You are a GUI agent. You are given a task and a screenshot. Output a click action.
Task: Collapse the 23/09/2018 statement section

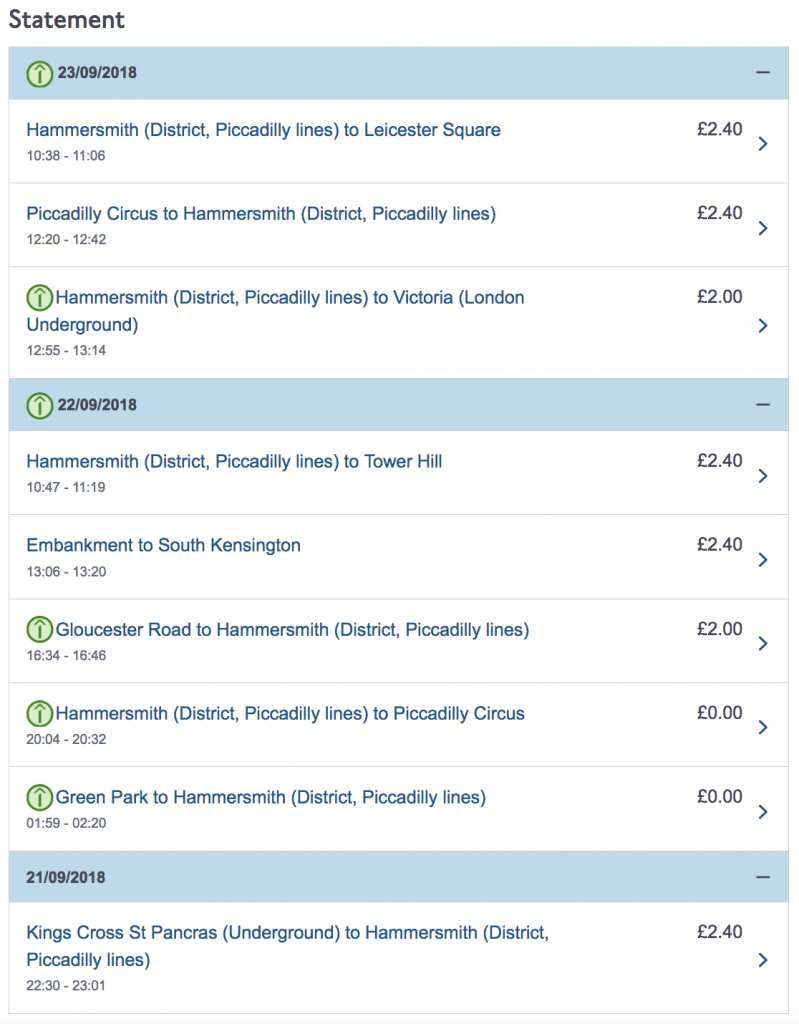763,73
